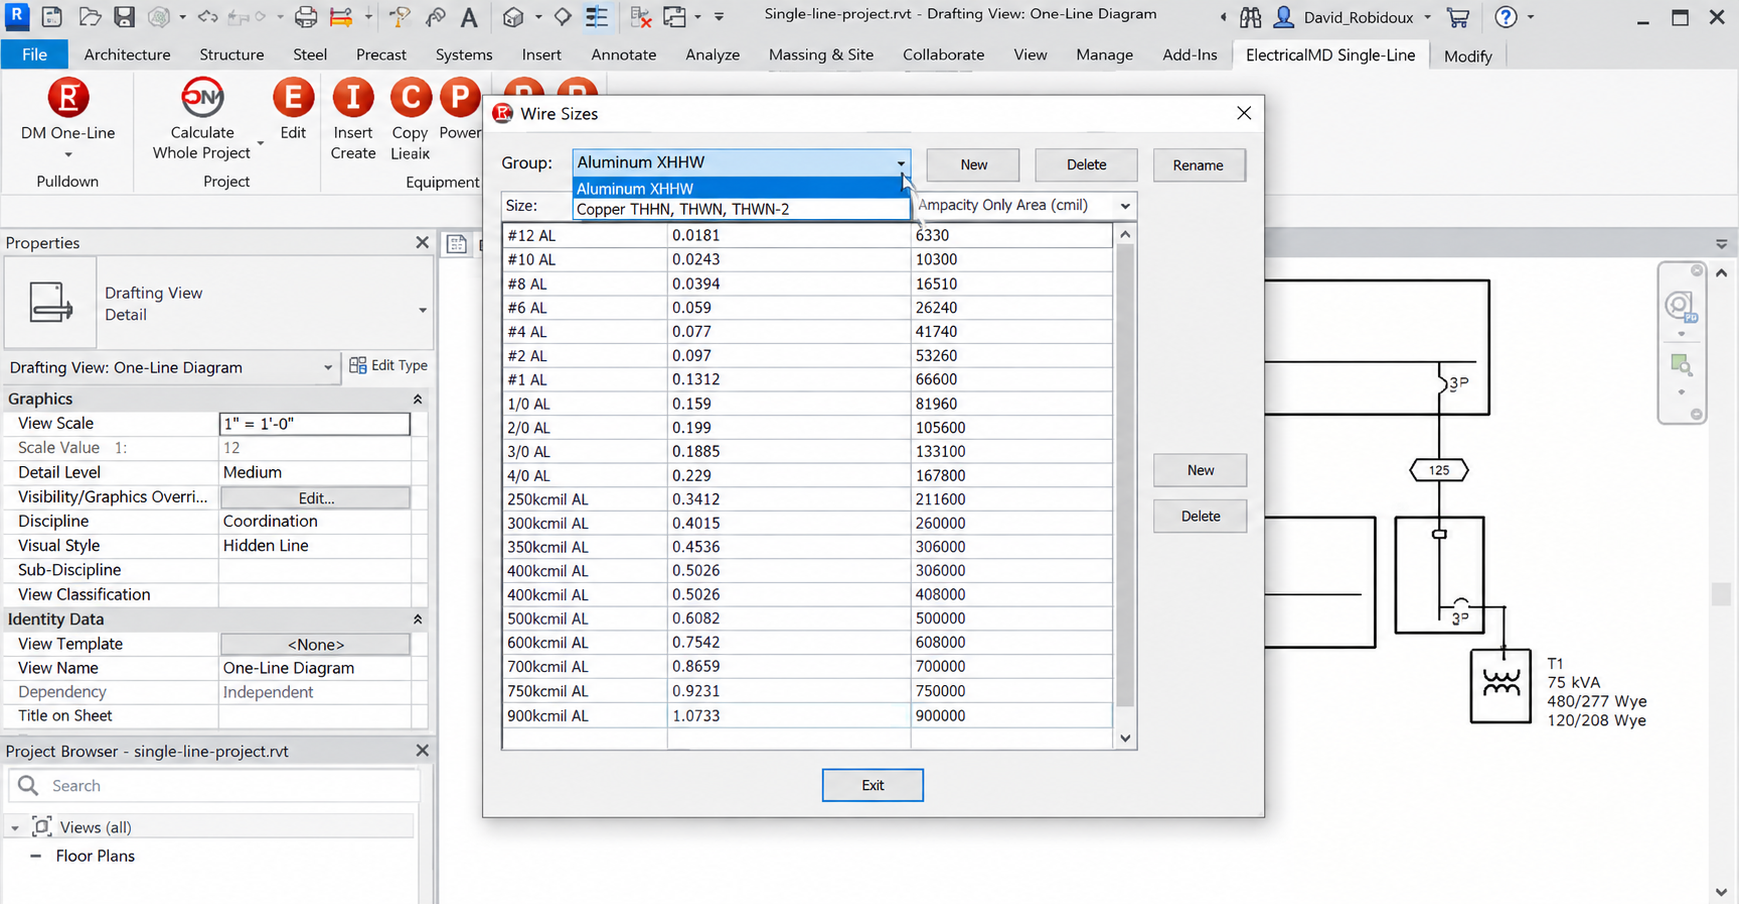The height and width of the screenshot is (904, 1739).
Task: Click the Text 'A' tool icon
Action: click(x=468, y=17)
